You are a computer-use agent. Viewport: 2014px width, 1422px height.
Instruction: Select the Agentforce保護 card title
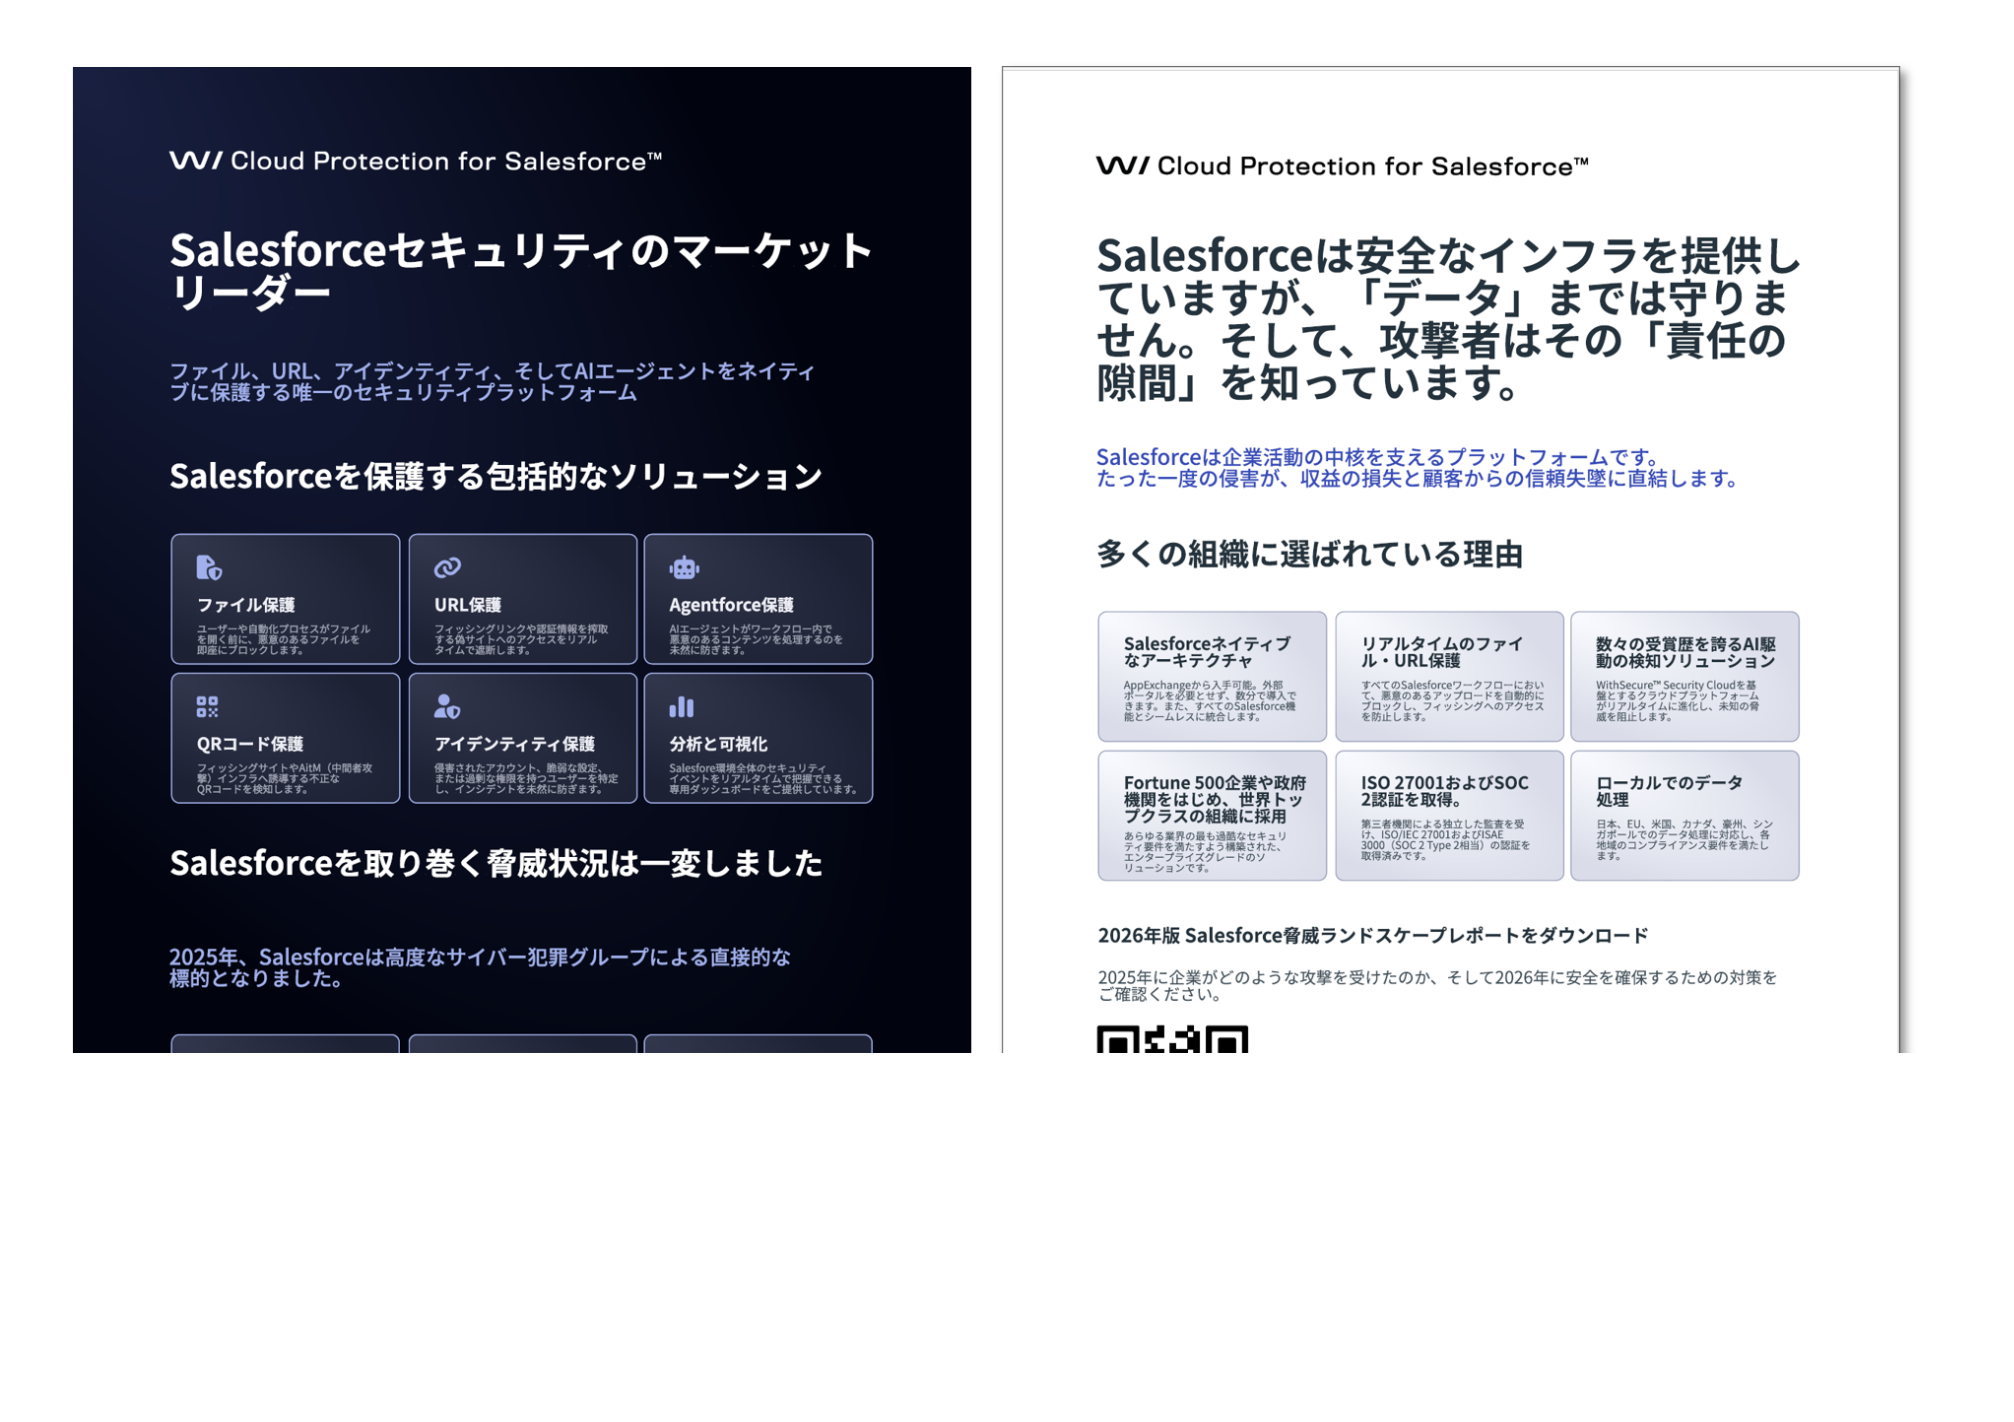tap(731, 605)
